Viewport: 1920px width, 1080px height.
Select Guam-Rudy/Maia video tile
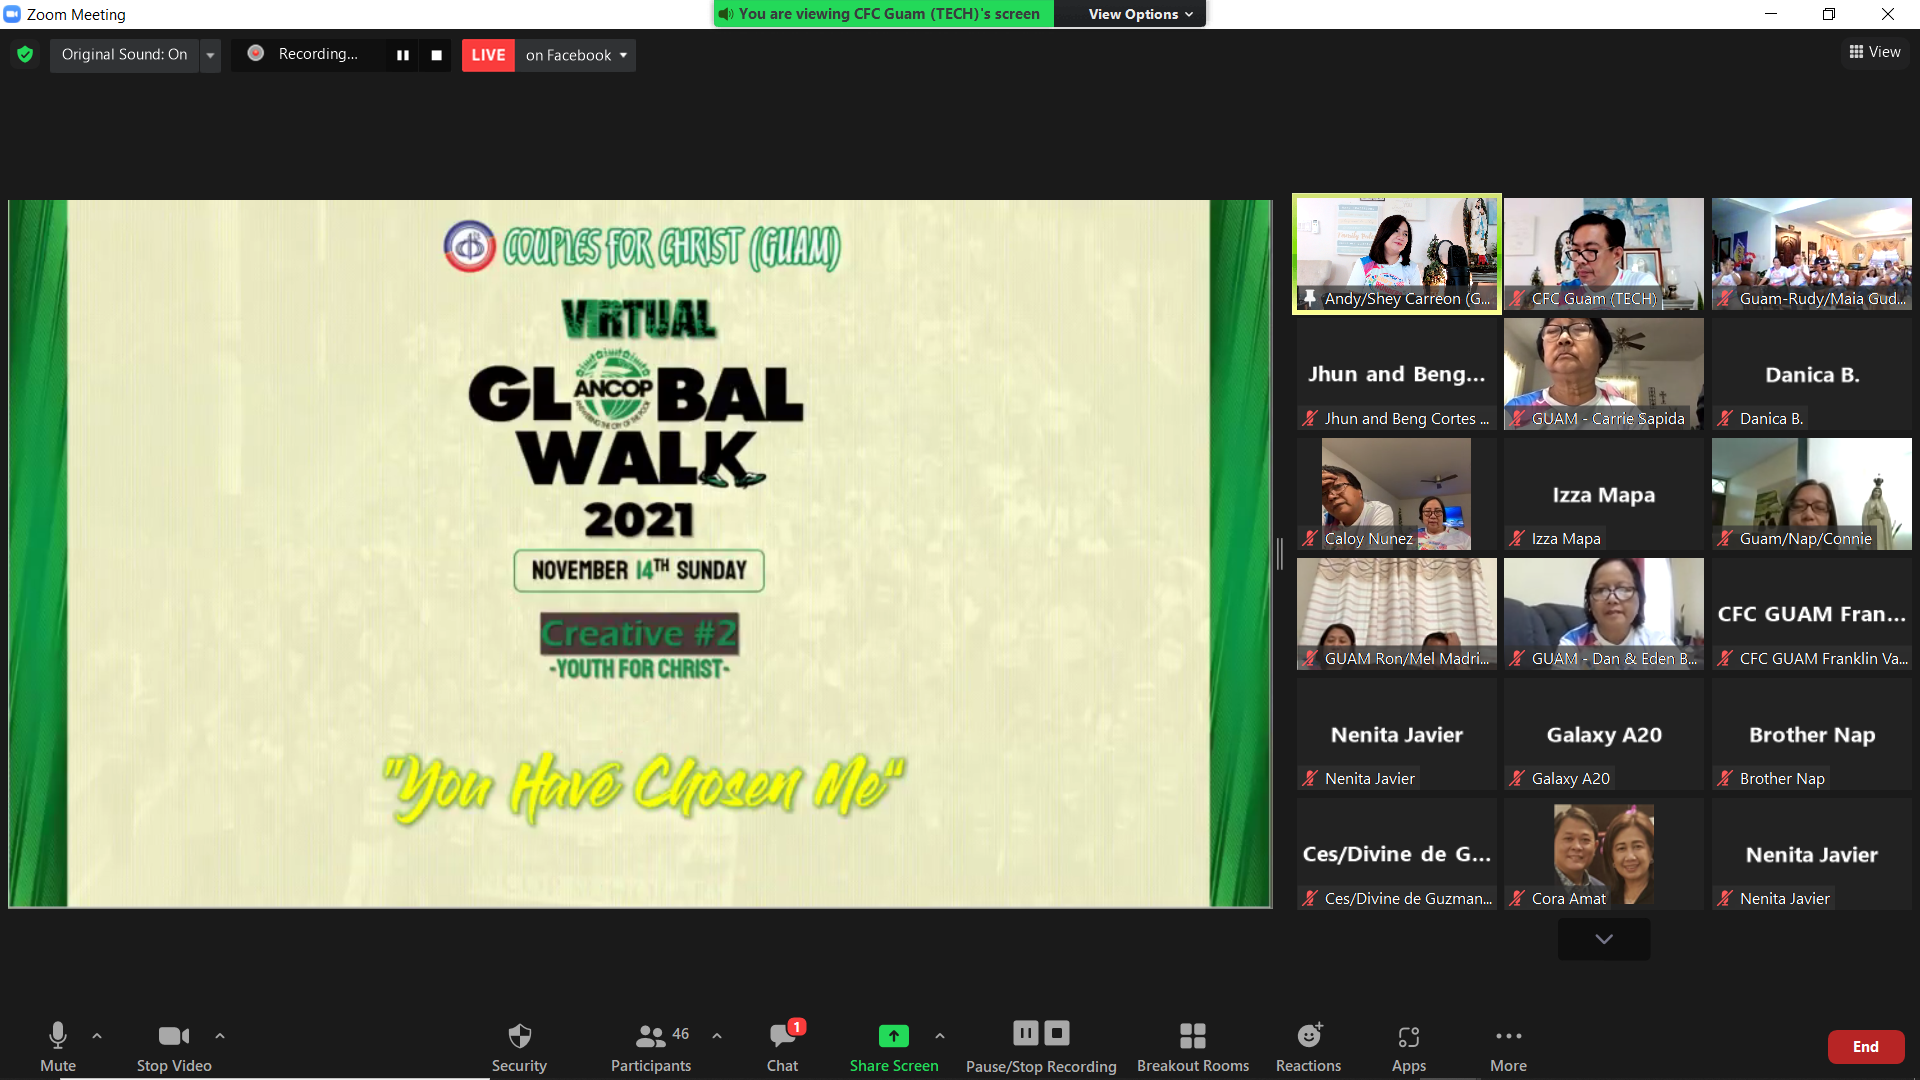(x=1812, y=254)
